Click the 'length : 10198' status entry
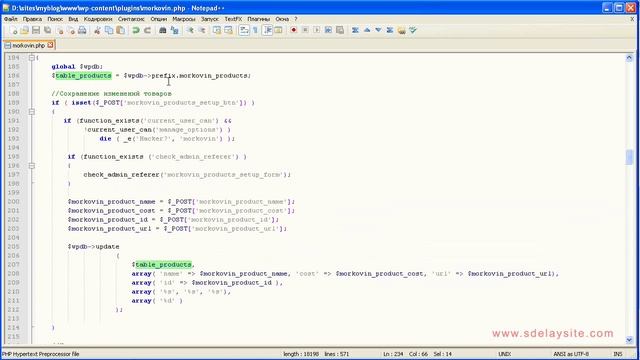The width and height of the screenshot is (640, 360). tap(301, 354)
